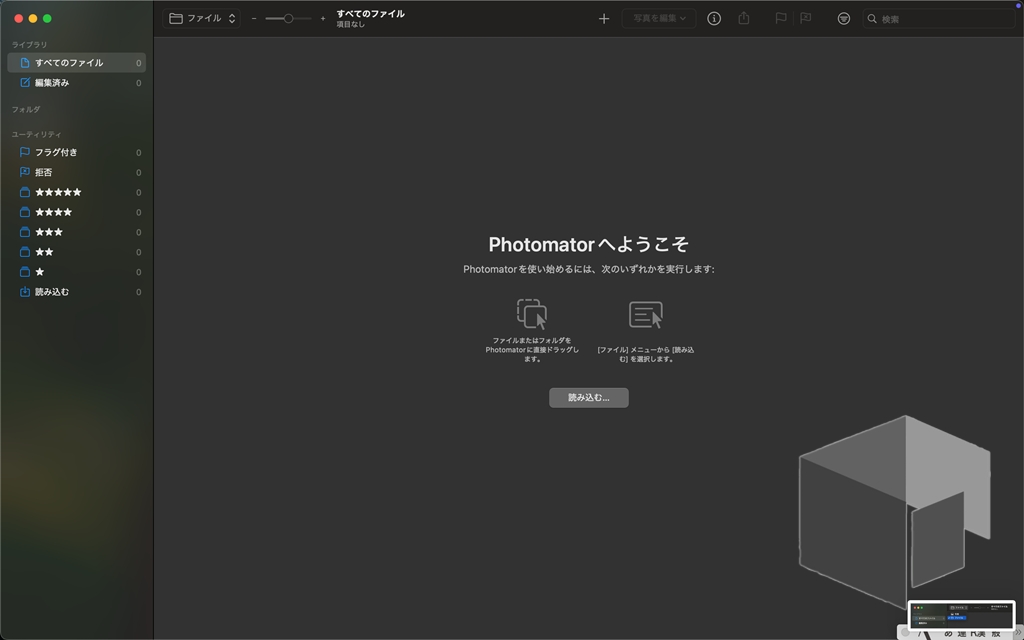1024x640 pixels.
Task: Click the Photomatorへようこそ heading
Action: pyautogui.click(x=588, y=244)
